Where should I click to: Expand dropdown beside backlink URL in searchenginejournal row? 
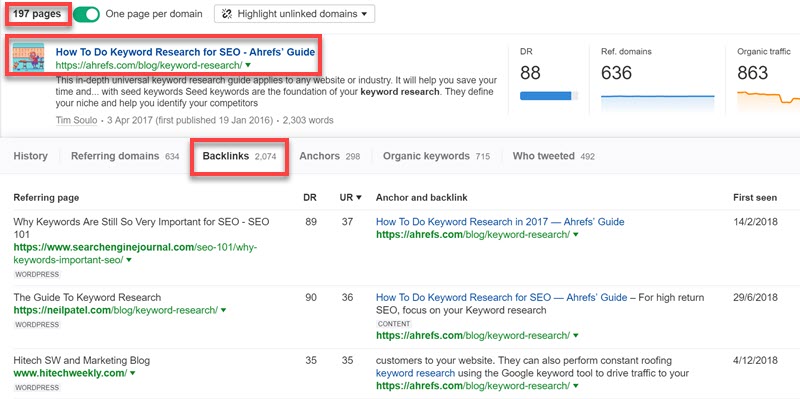coord(576,235)
